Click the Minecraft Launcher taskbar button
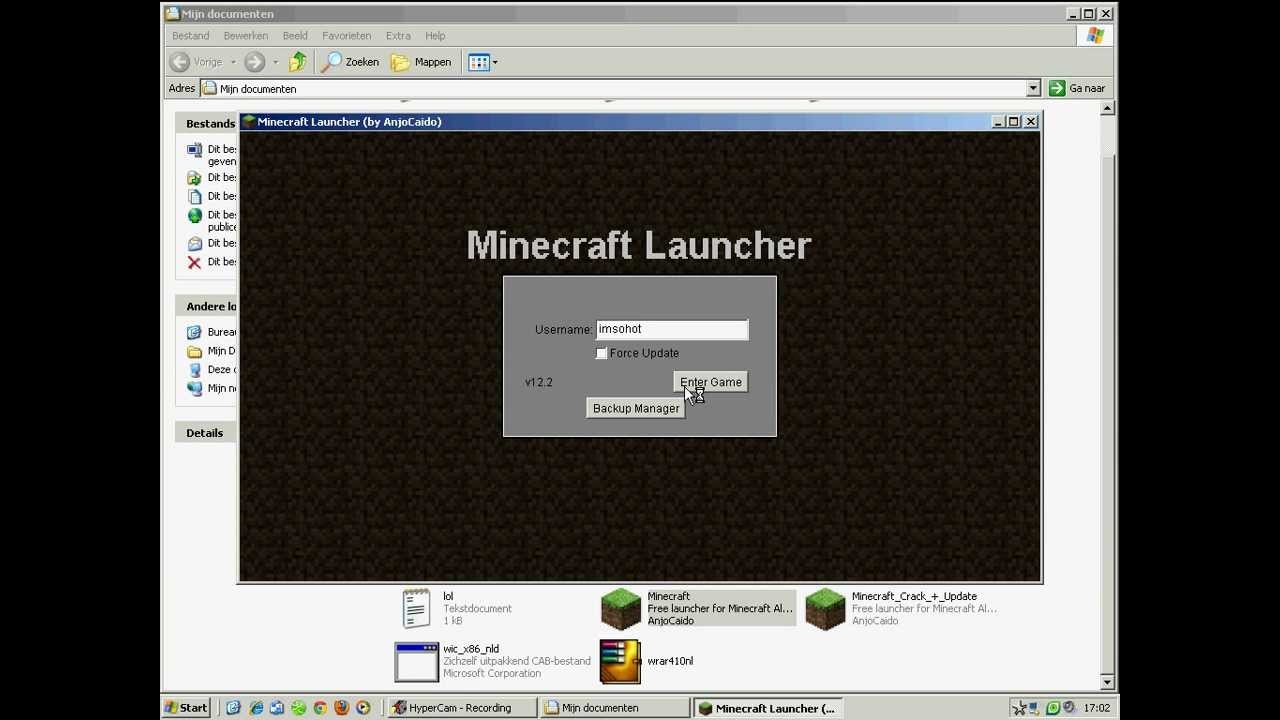The height and width of the screenshot is (720, 1280). pyautogui.click(x=767, y=708)
